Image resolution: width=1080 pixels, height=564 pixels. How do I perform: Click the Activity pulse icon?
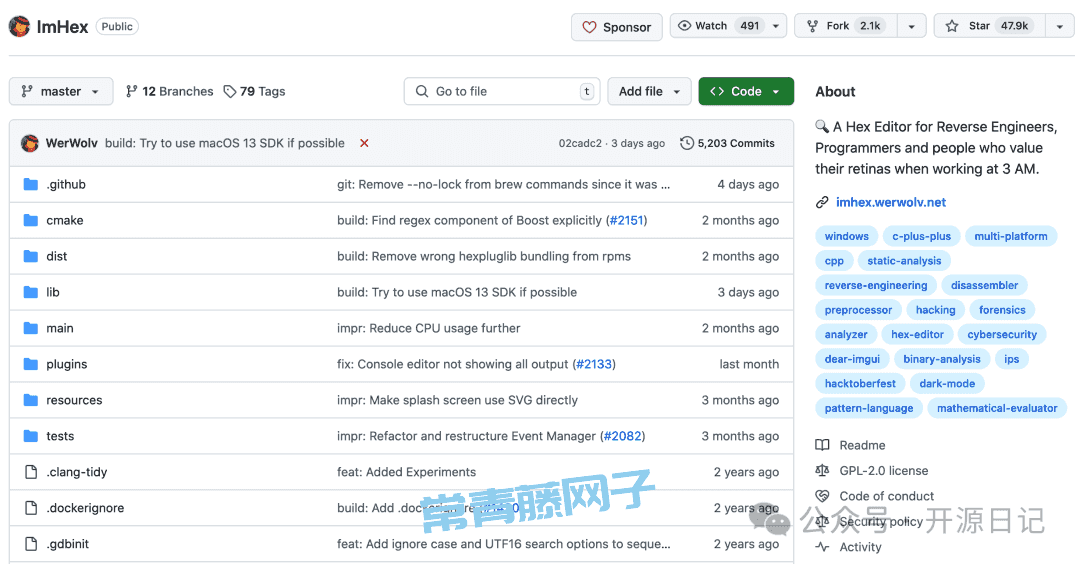[x=822, y=547]
